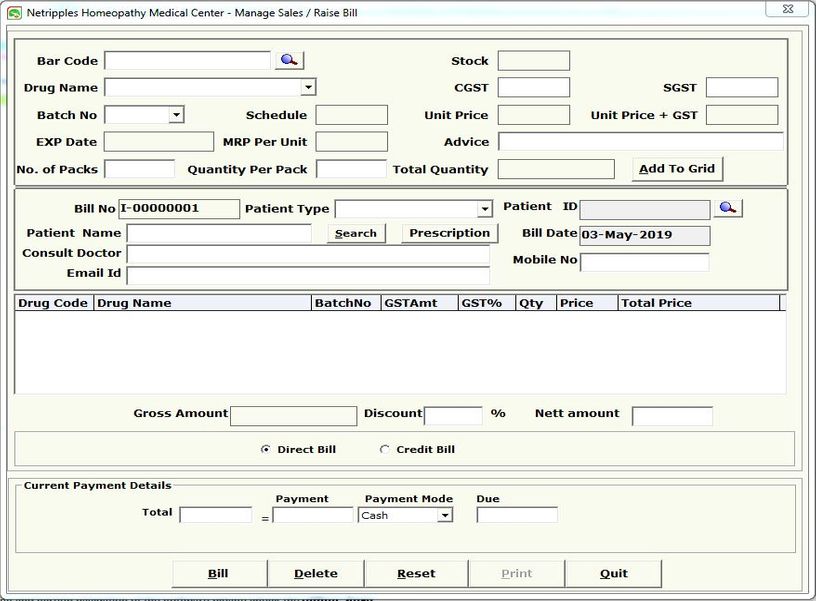
Task: Focus the Bar Code input field
Action: coord(188,60)
